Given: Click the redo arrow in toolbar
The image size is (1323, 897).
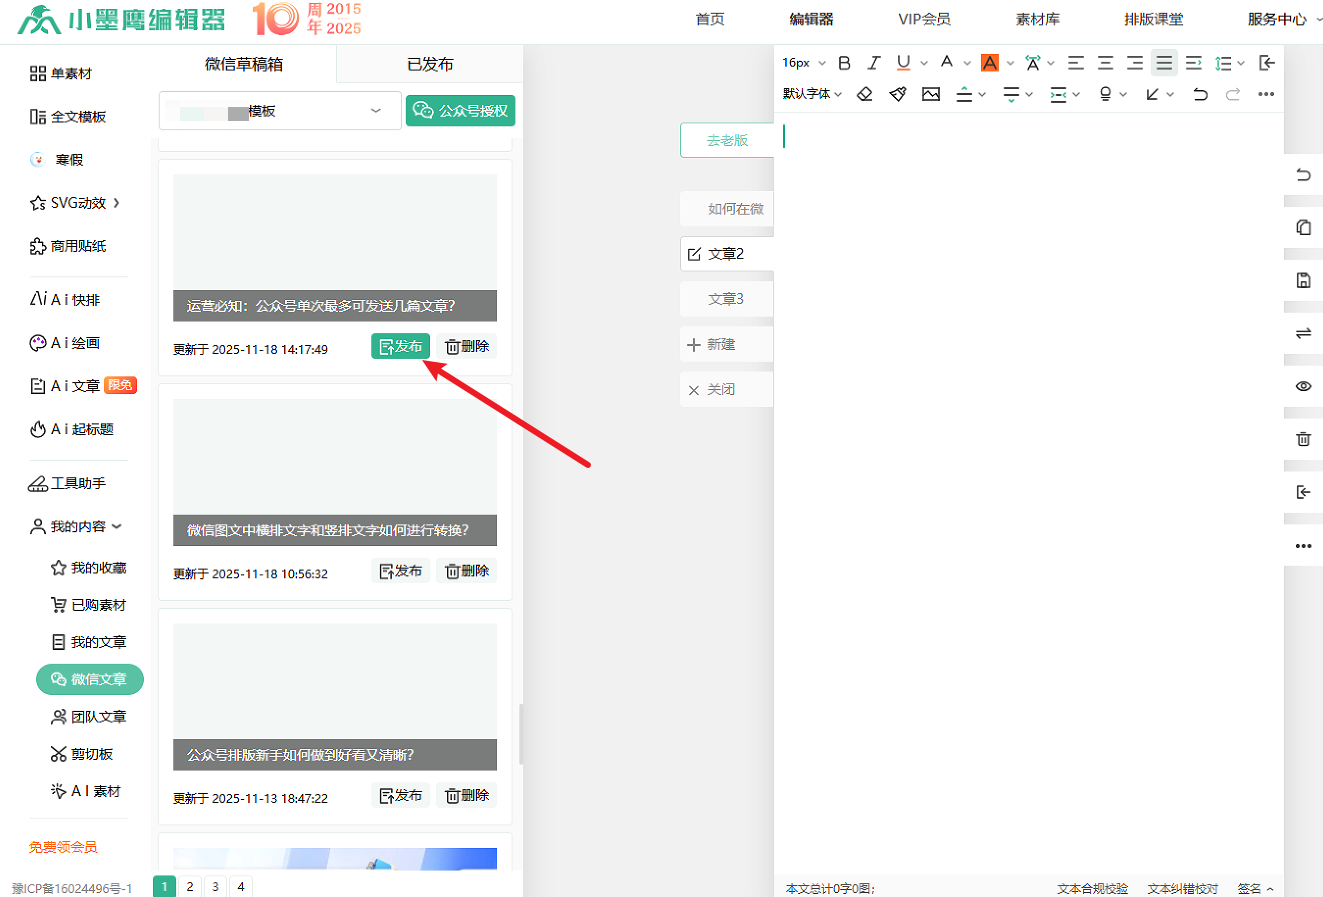Looking at the screenshot, I should [1233, 94].
